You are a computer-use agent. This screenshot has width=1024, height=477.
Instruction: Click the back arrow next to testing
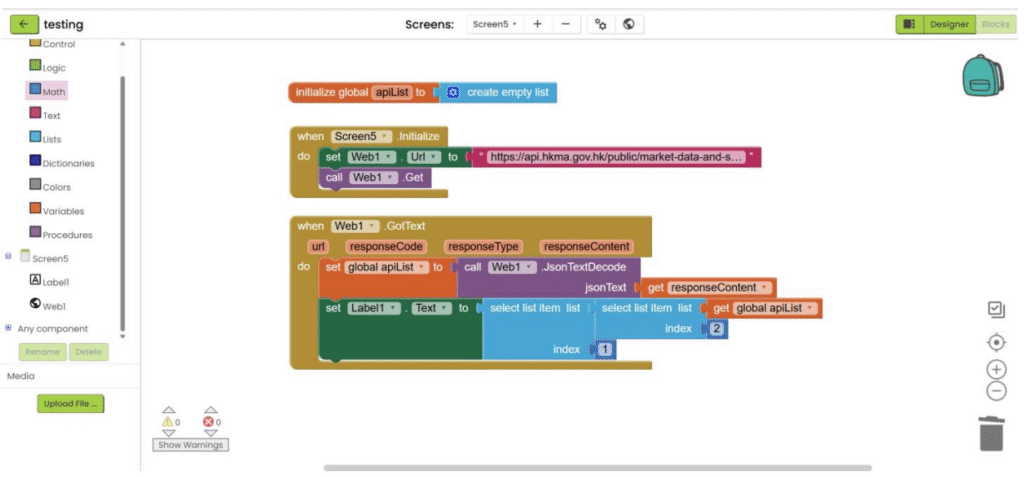click(24, 24)
